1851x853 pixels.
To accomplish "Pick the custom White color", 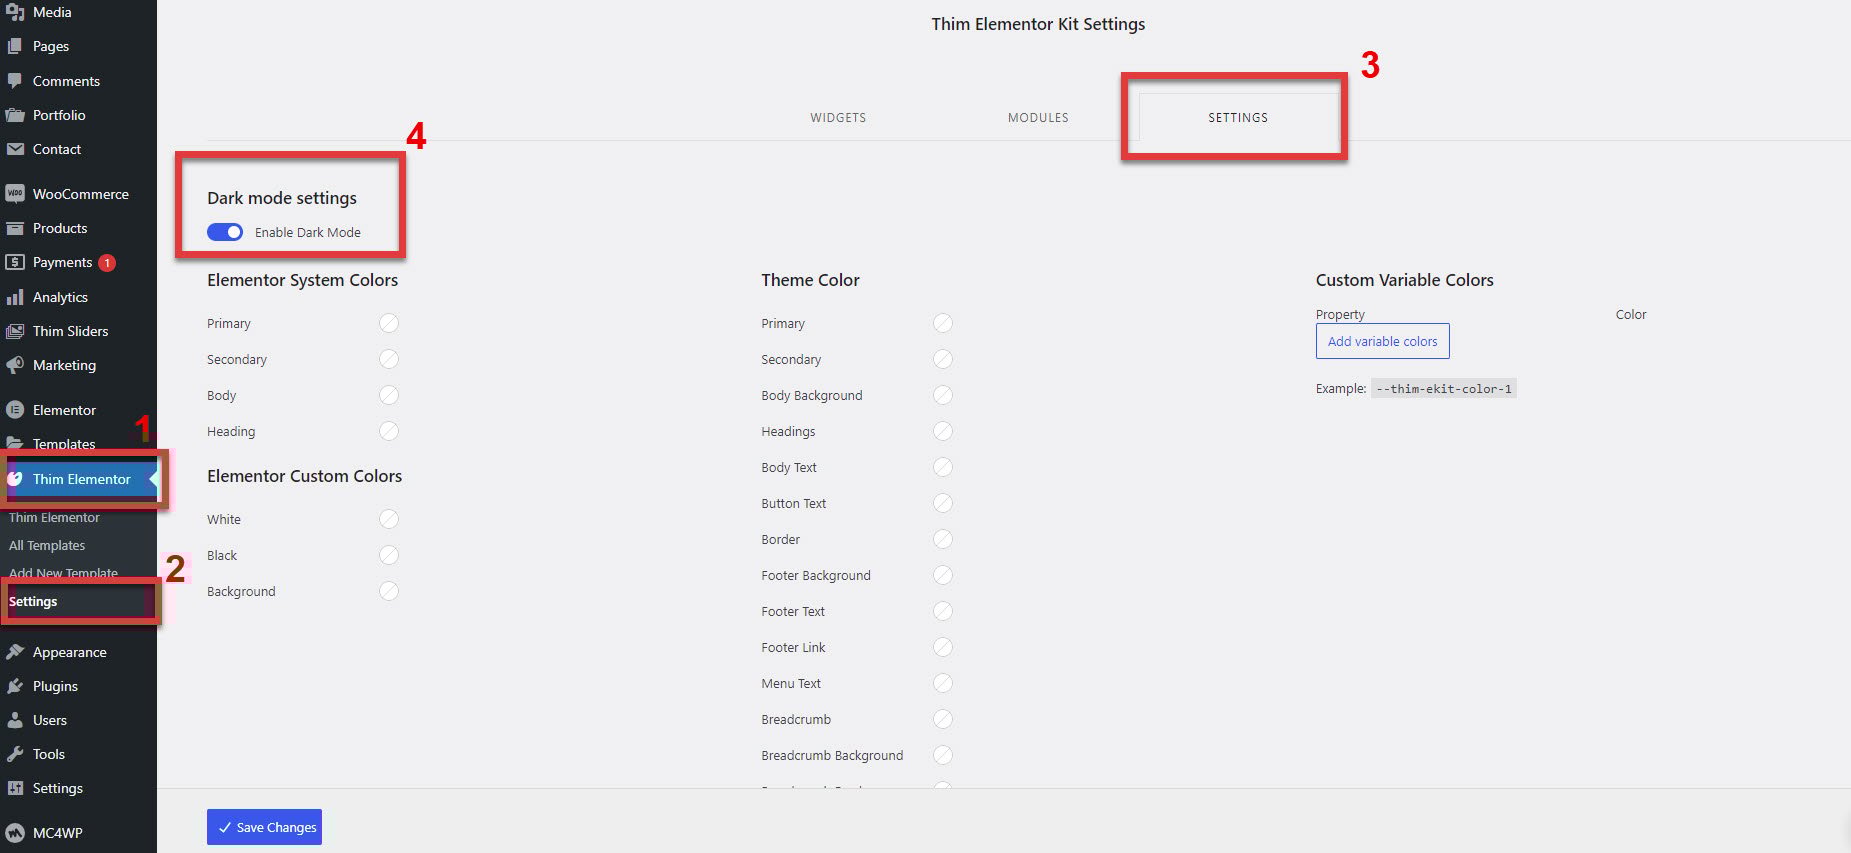I will pos(389,519).
